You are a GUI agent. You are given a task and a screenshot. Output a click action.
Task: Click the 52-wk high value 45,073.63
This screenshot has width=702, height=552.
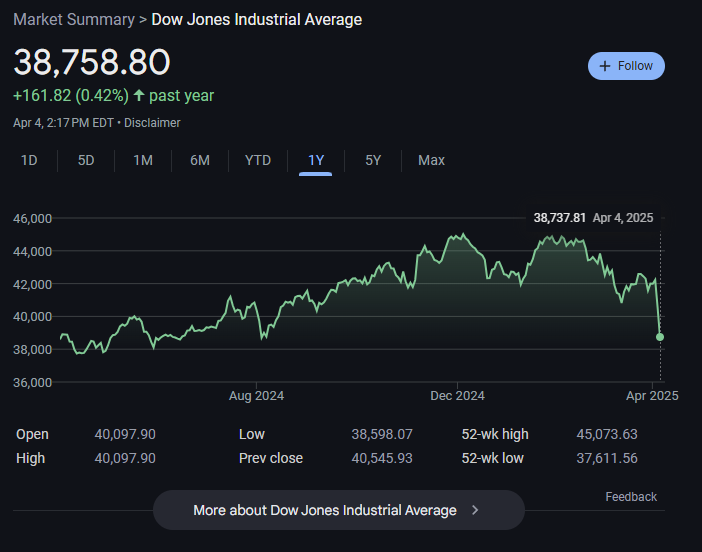pyautogui.click(x=607, y=434)
